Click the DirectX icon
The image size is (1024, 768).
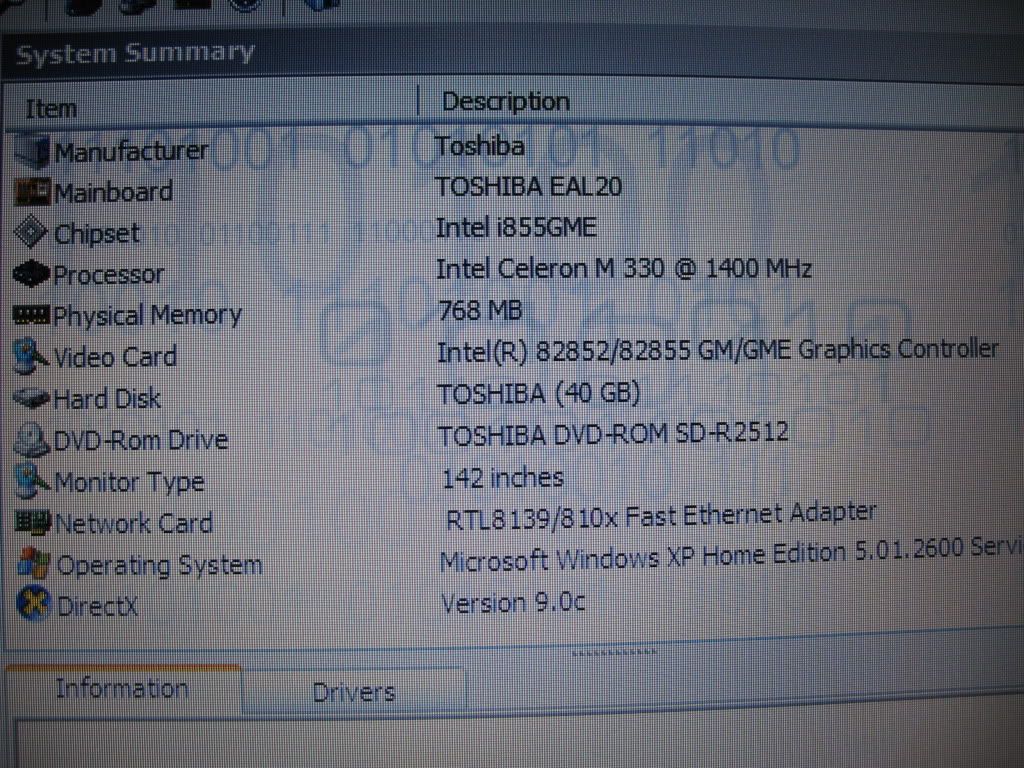tap(34, 605)
